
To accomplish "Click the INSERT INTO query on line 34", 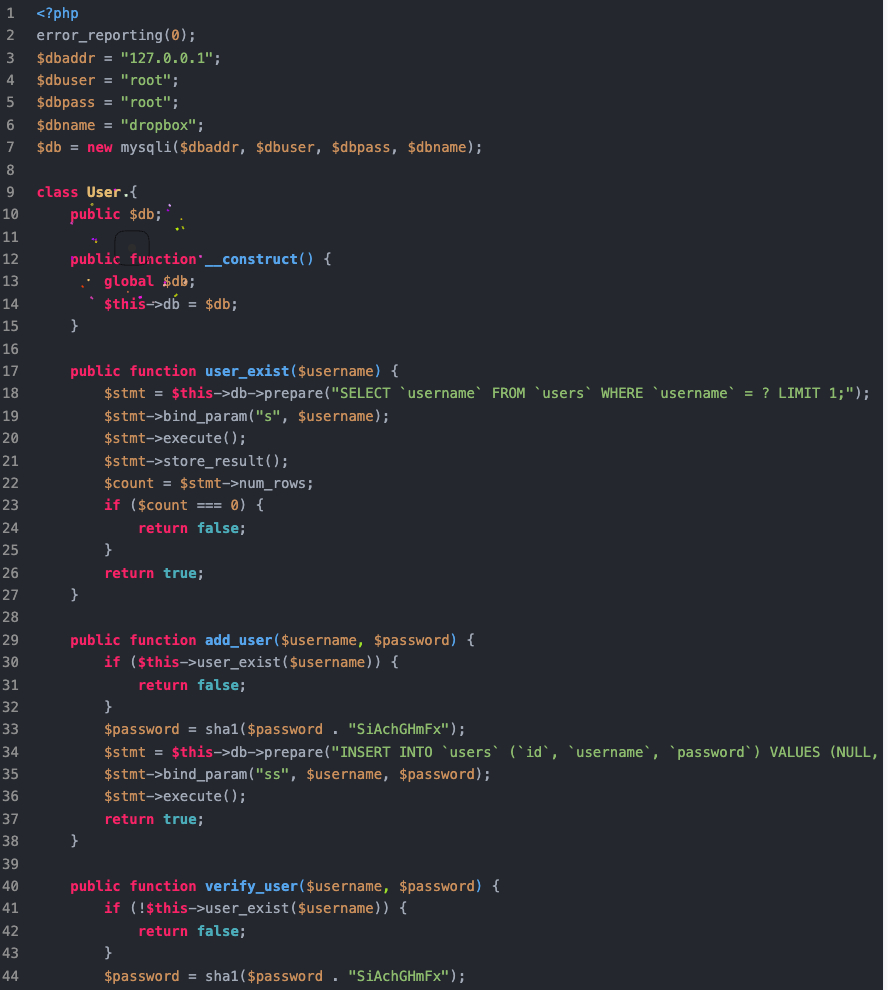I will point(605,752).
